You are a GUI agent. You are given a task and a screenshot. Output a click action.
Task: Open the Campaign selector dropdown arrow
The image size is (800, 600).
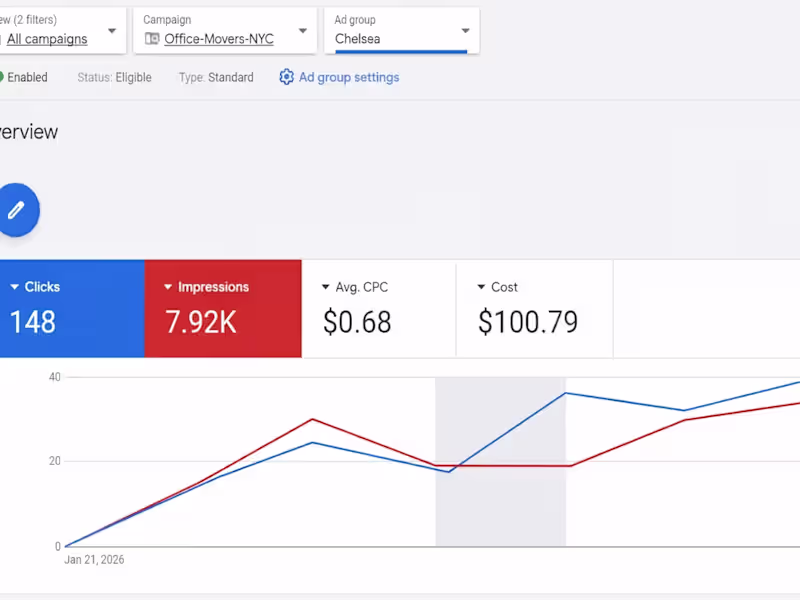coord(302,31)
